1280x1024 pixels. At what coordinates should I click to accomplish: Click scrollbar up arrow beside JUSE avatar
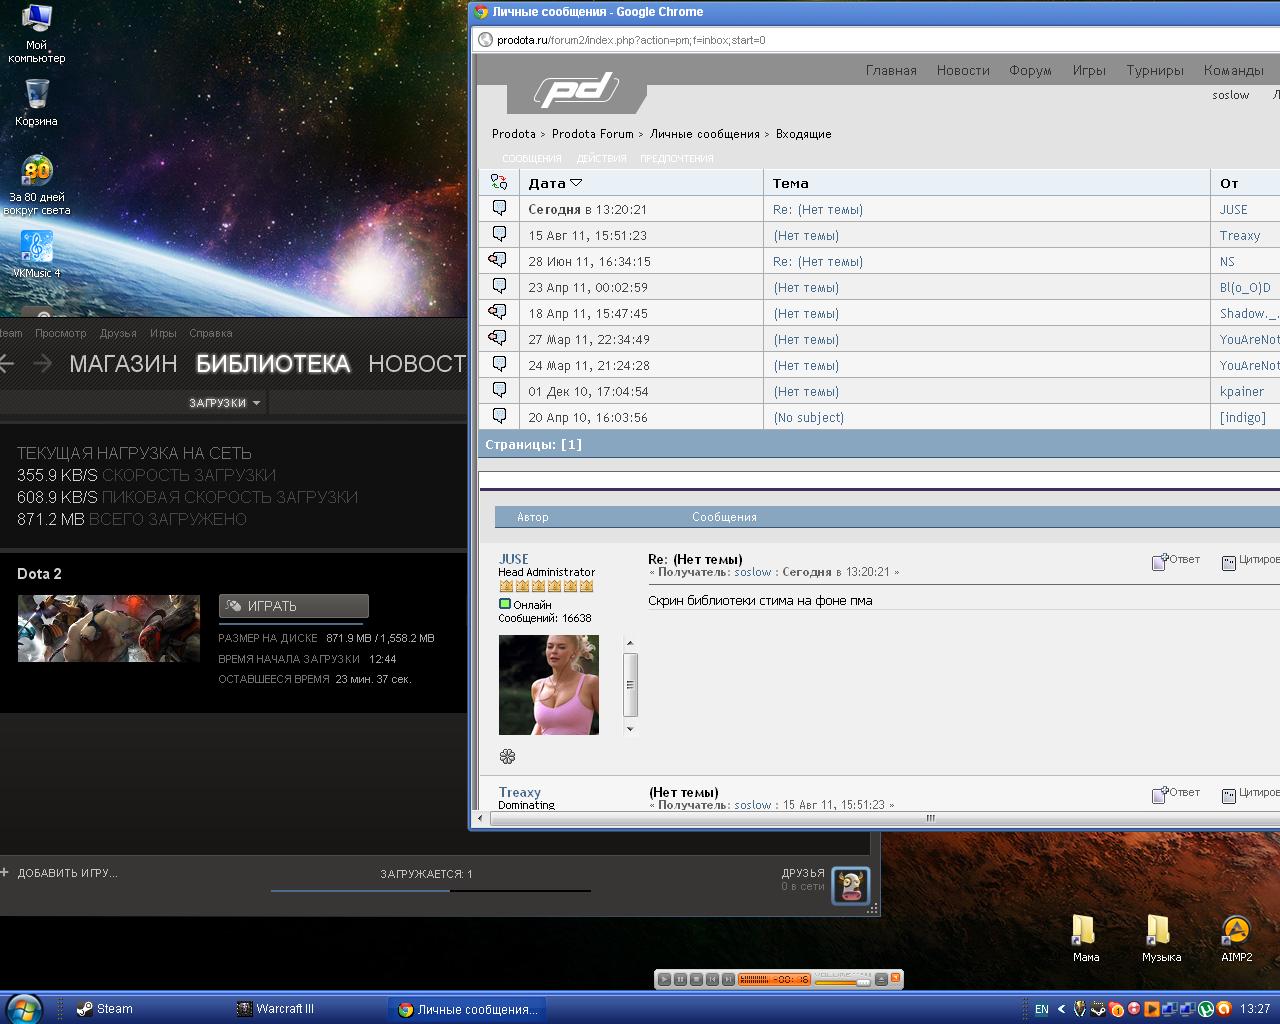[630, 643]
